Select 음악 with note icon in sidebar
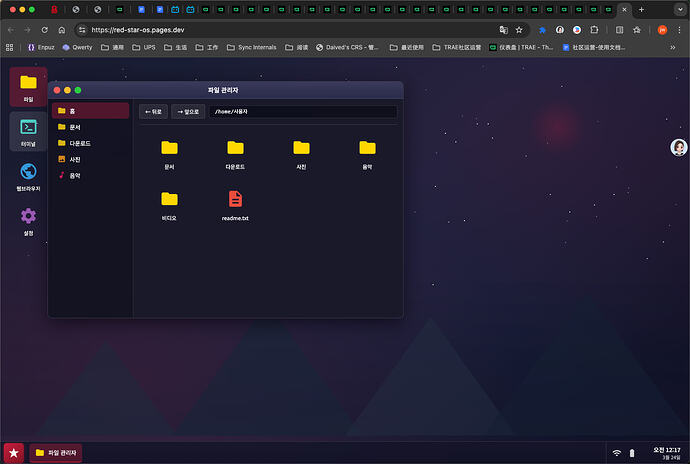Screen dimensions: 690x464 [x=91, y=175]
